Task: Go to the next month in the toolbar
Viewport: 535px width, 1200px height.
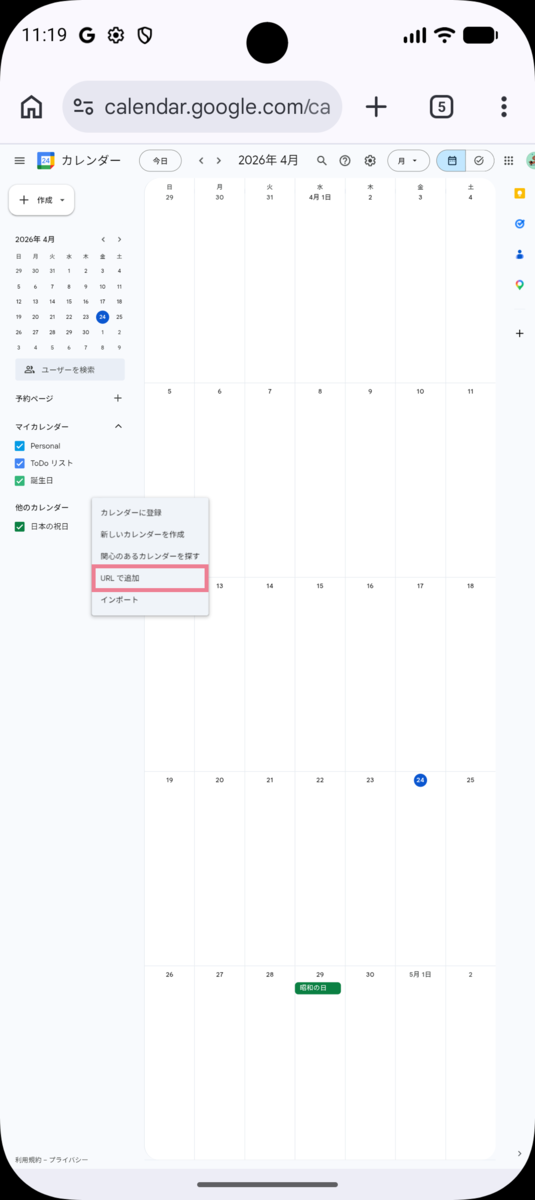Action: (219, 160)
